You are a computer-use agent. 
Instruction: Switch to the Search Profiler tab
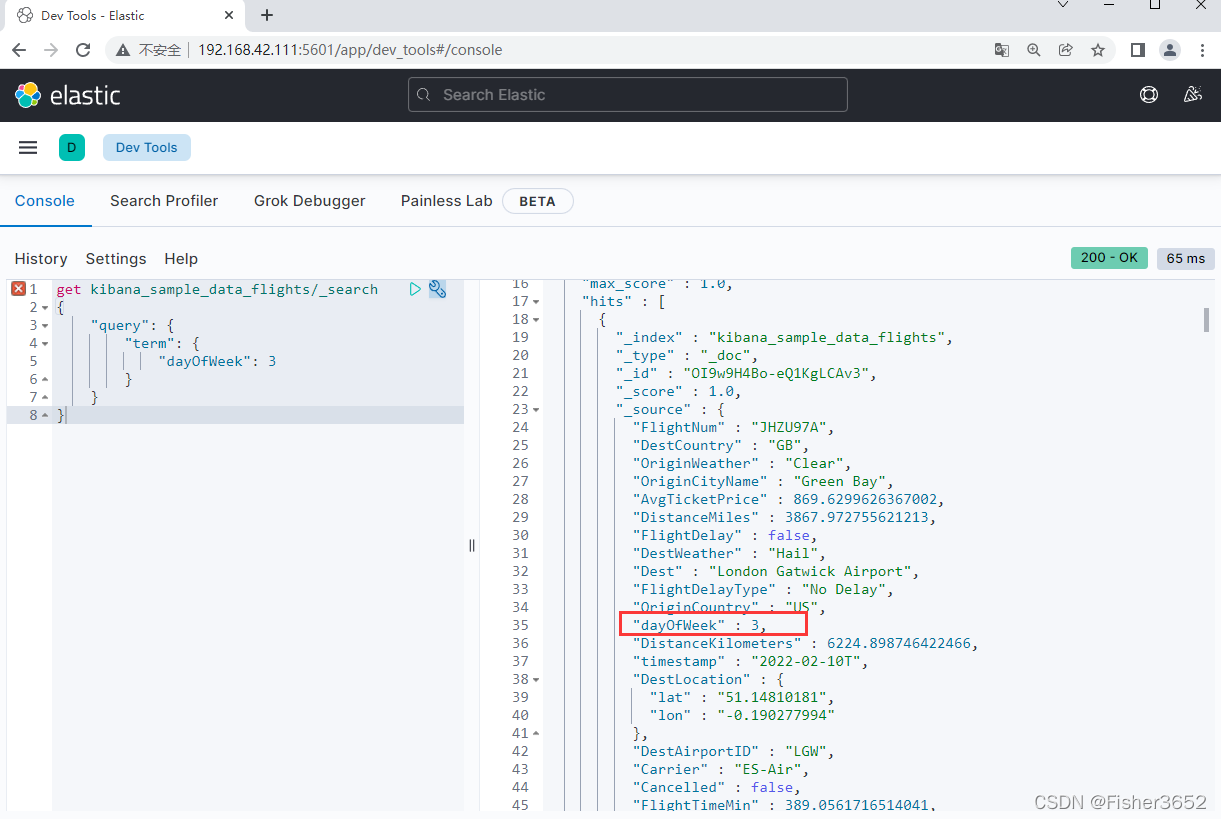(164, 201)
